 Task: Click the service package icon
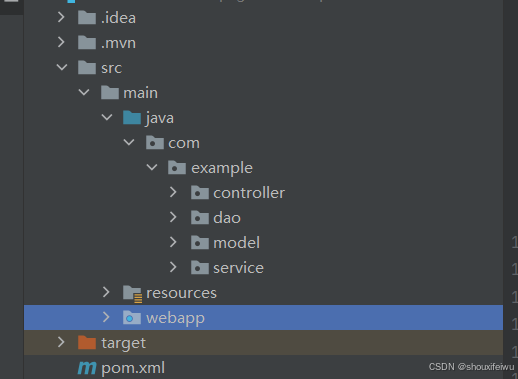tap(200, 268)
